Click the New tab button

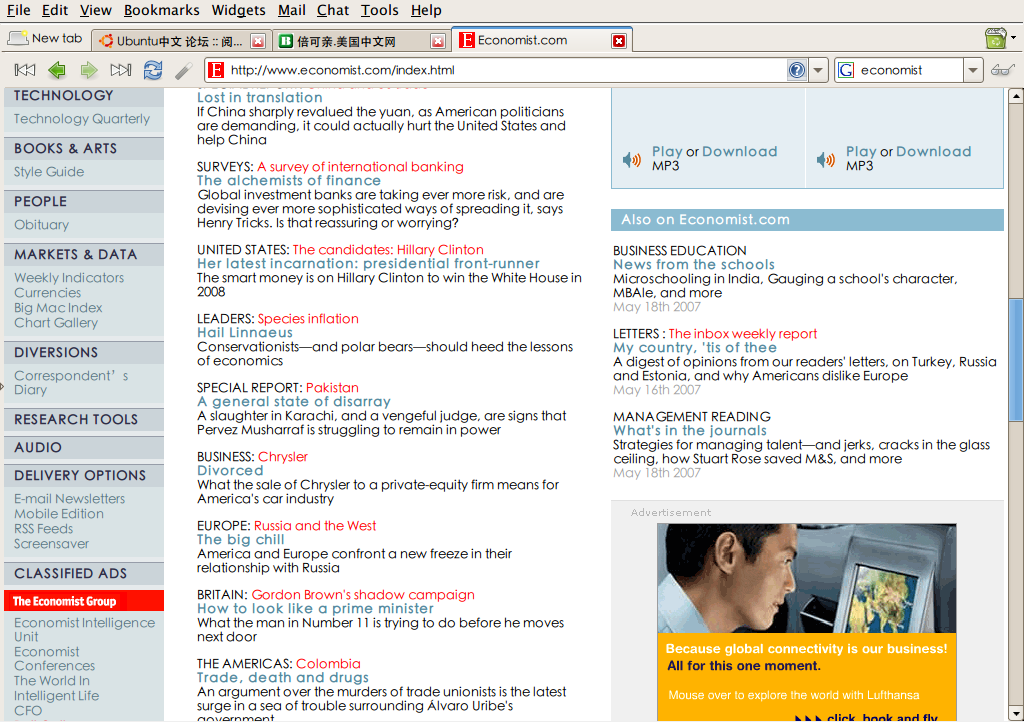(45, 39)
